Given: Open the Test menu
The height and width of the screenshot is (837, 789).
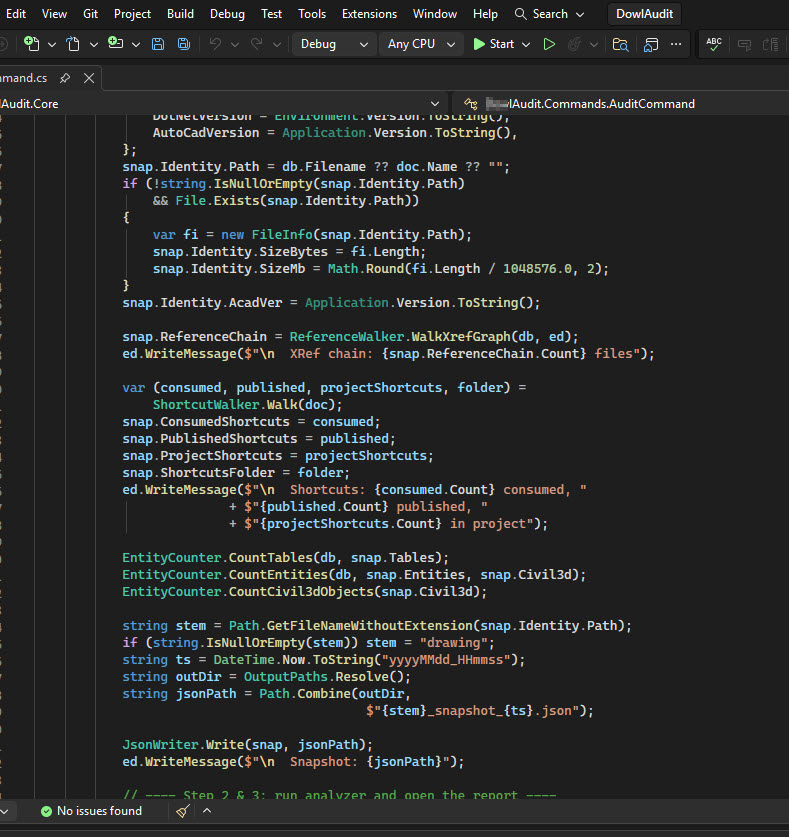Looking at the screenshot, I should pos(271,14).
